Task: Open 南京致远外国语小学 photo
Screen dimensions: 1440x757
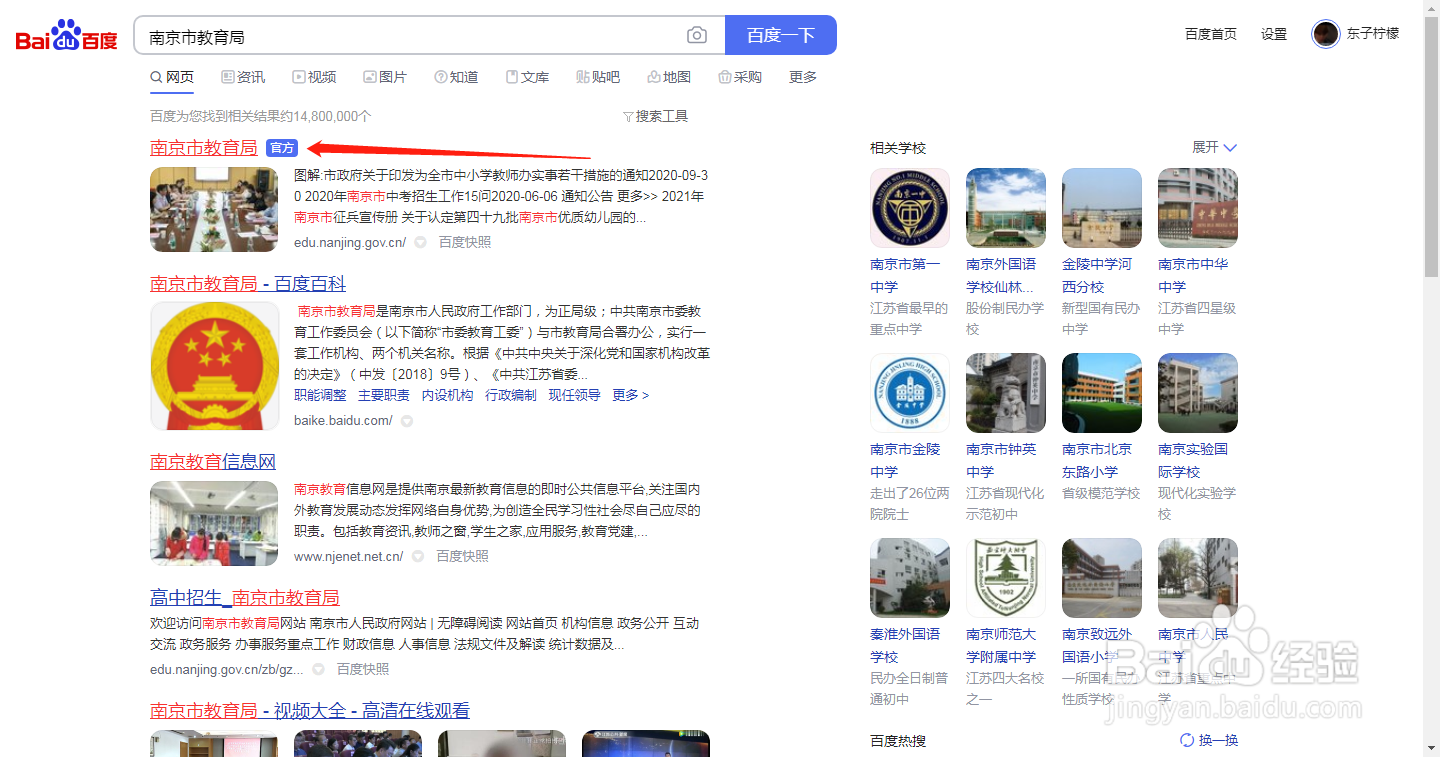Action: coord(1102,578)
